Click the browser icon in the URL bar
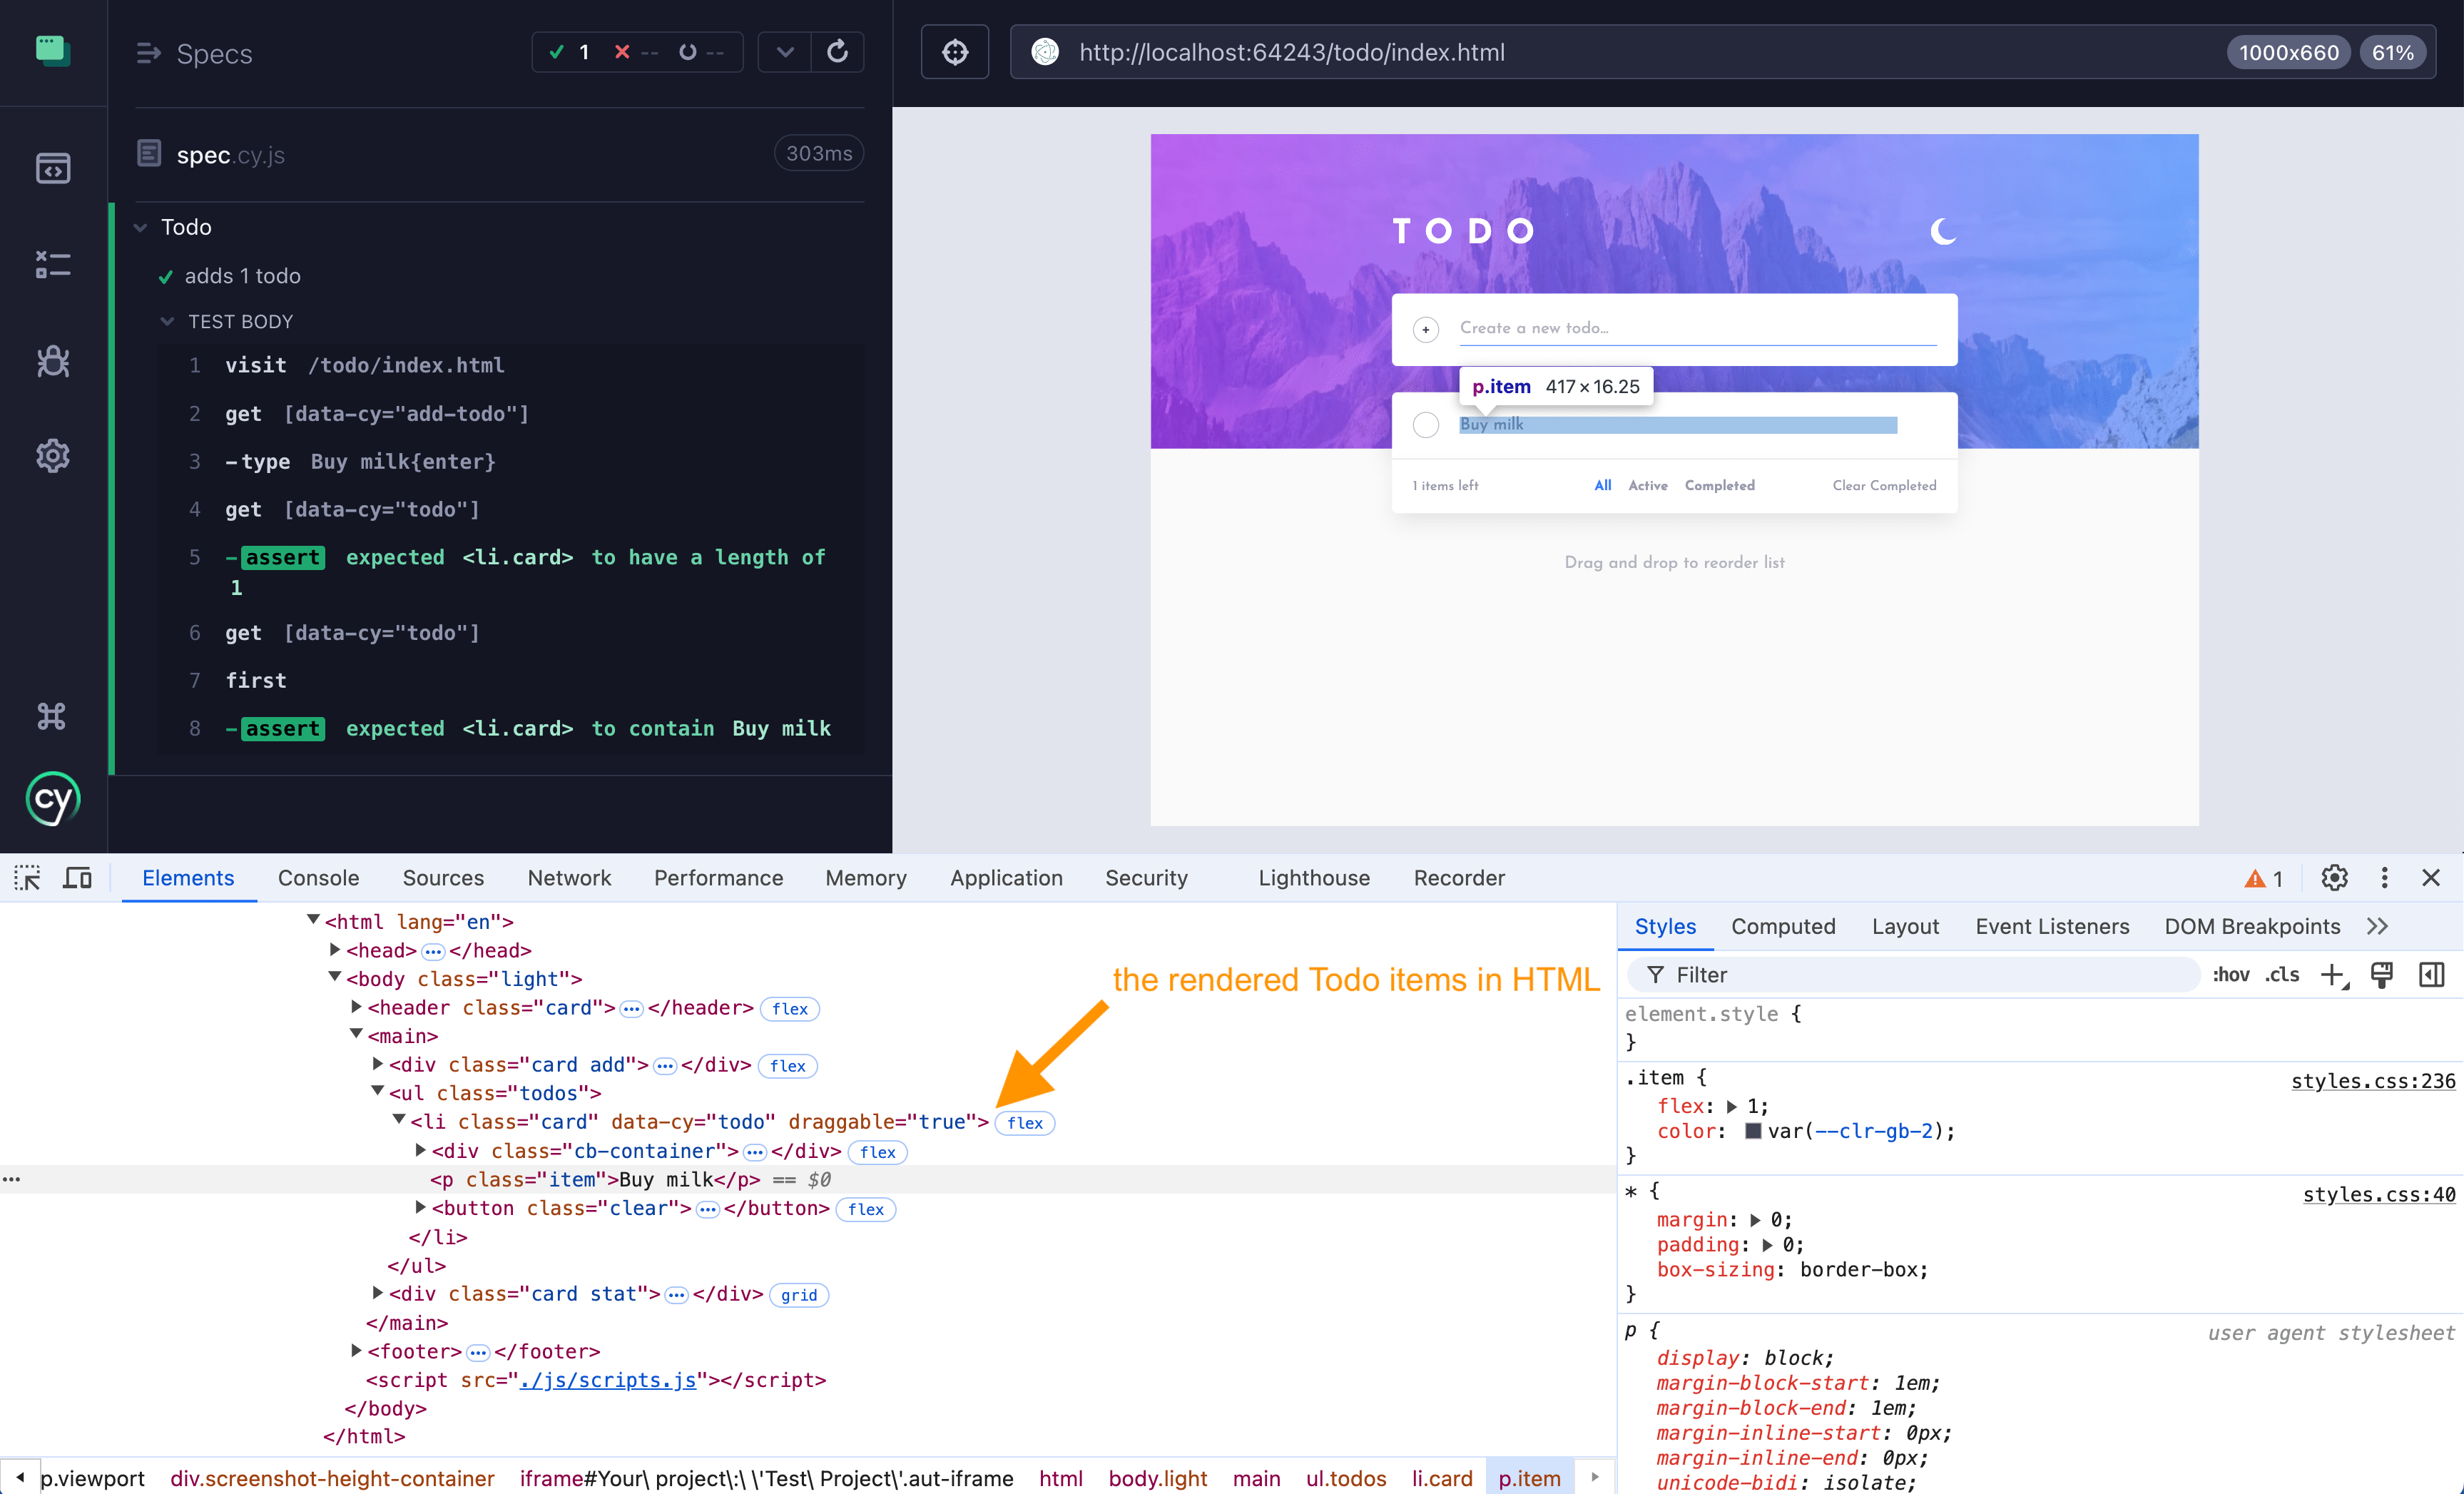 (1045, 52)
